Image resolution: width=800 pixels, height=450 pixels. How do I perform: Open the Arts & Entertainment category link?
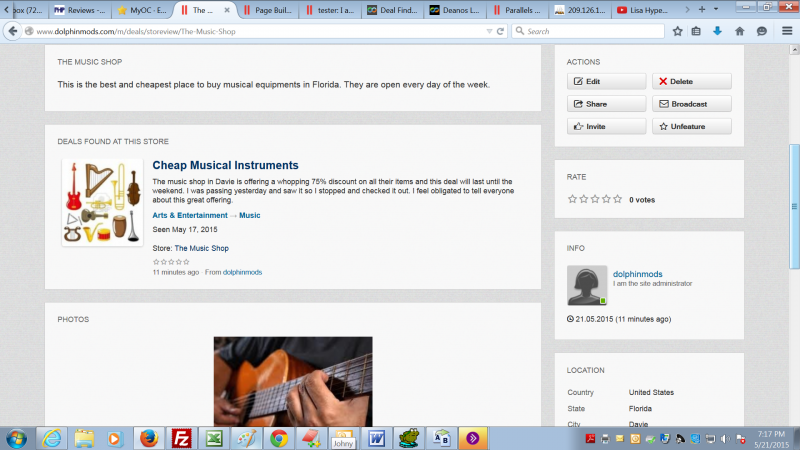click(x=190, y=215)
